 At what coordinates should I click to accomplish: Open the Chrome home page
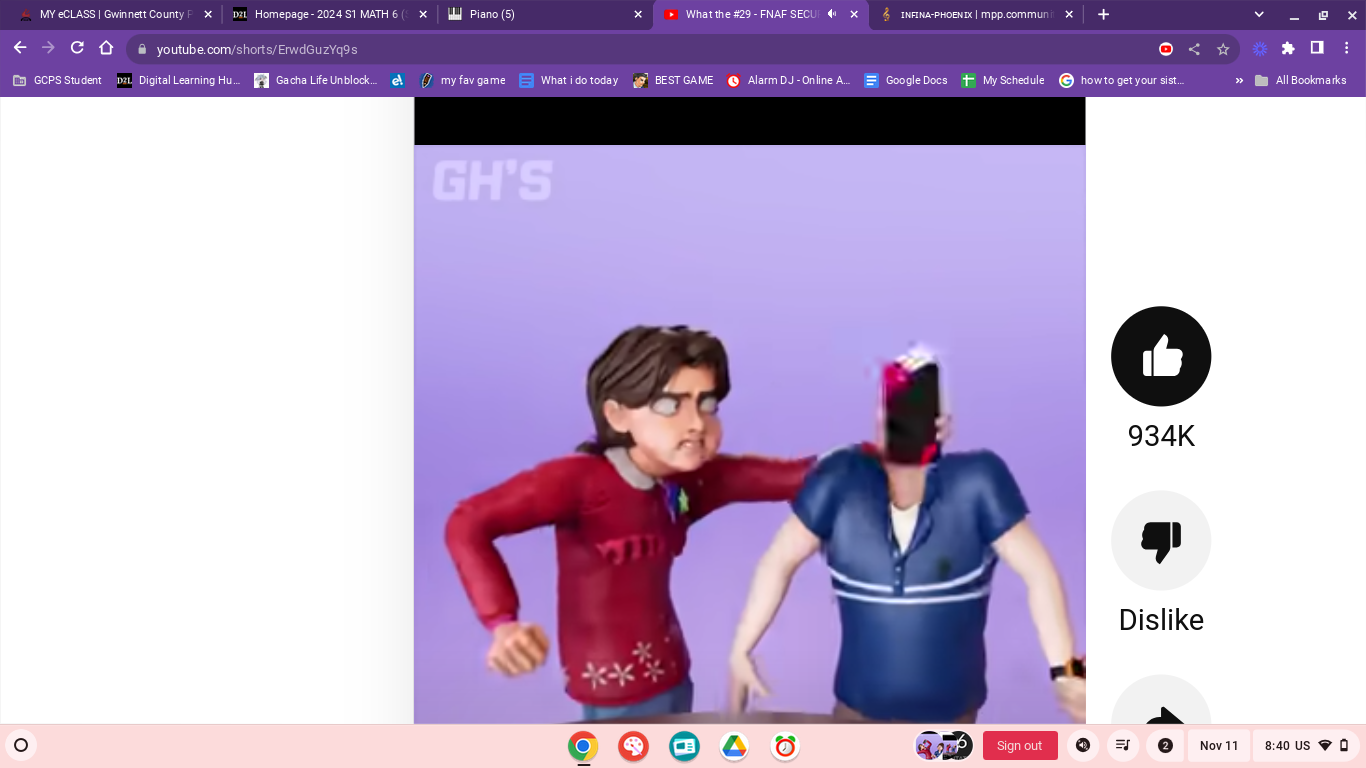(106, 48)
